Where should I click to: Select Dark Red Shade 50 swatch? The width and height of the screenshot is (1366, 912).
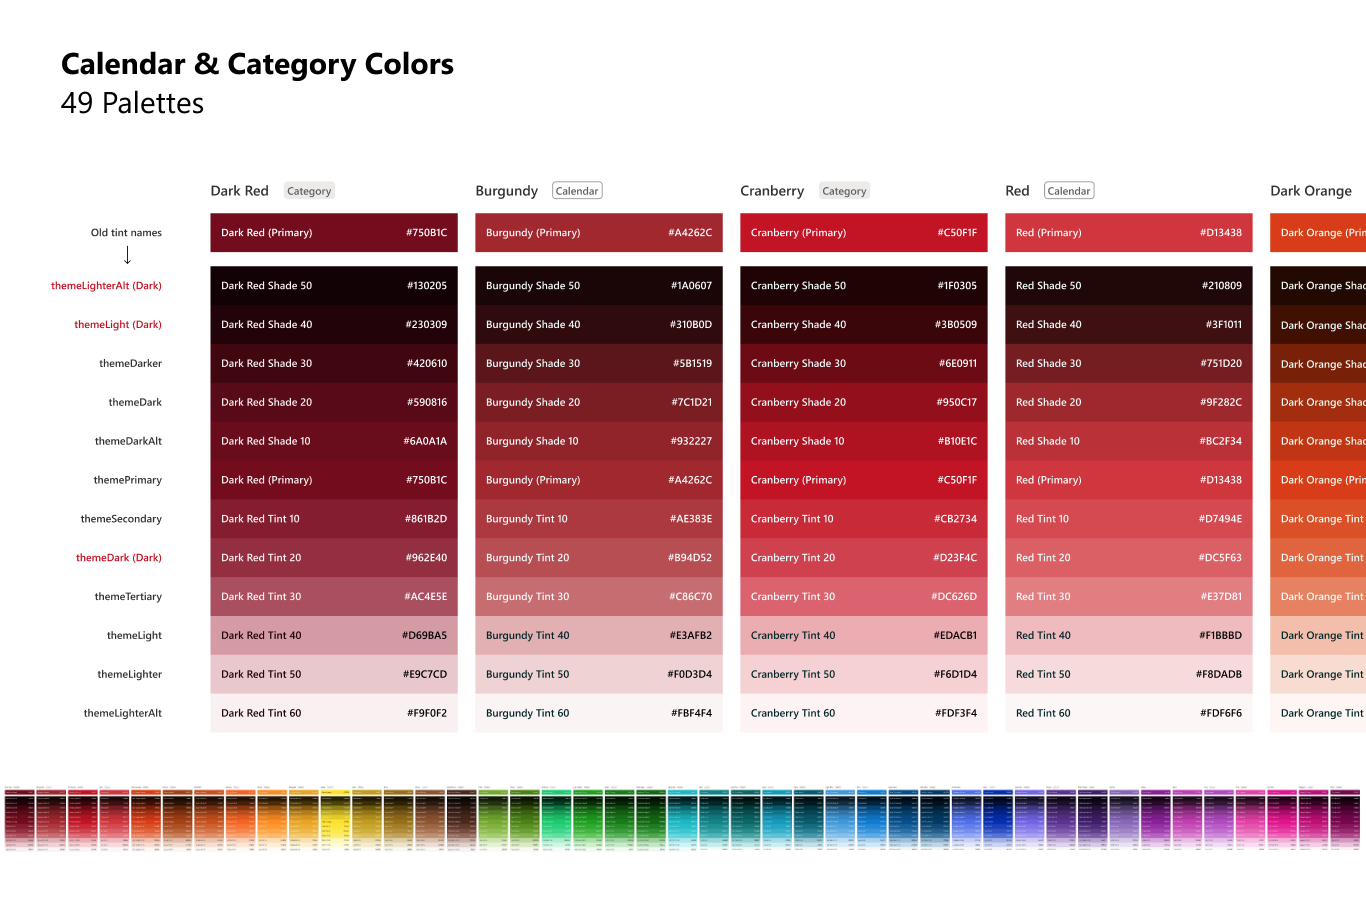point(334,285)
